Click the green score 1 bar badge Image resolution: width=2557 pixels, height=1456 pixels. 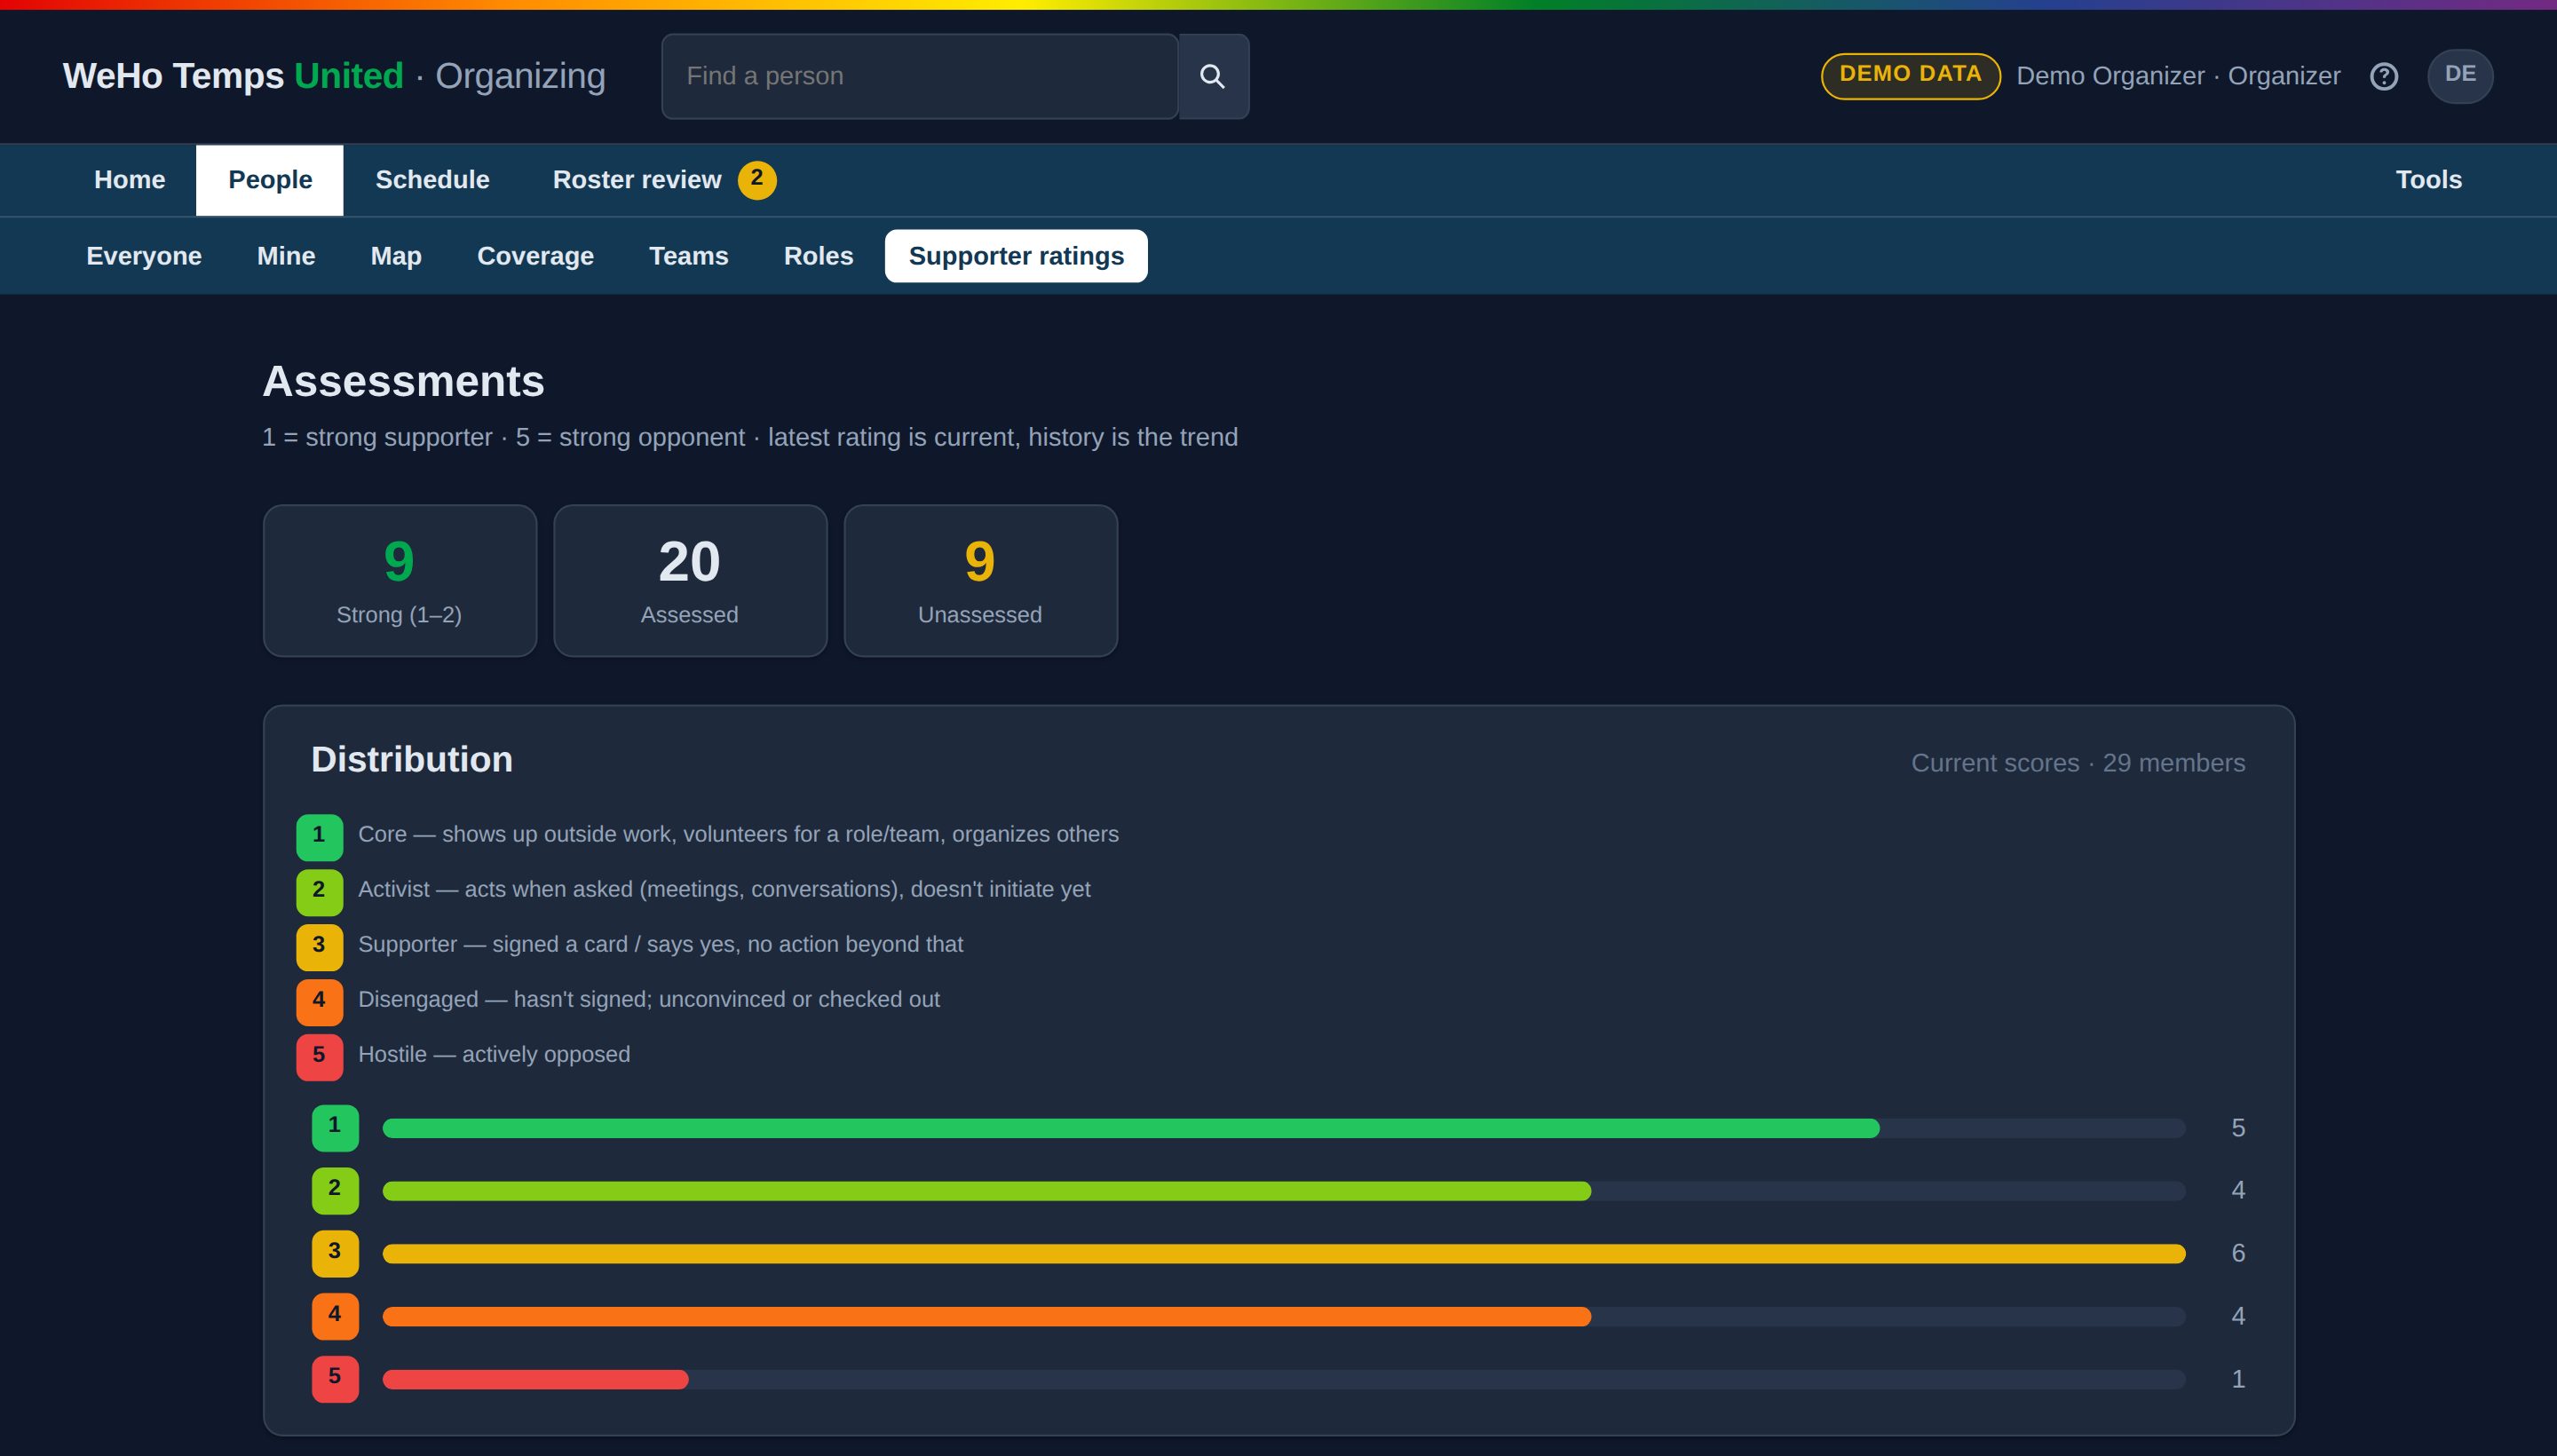[x=335, y=1128]
